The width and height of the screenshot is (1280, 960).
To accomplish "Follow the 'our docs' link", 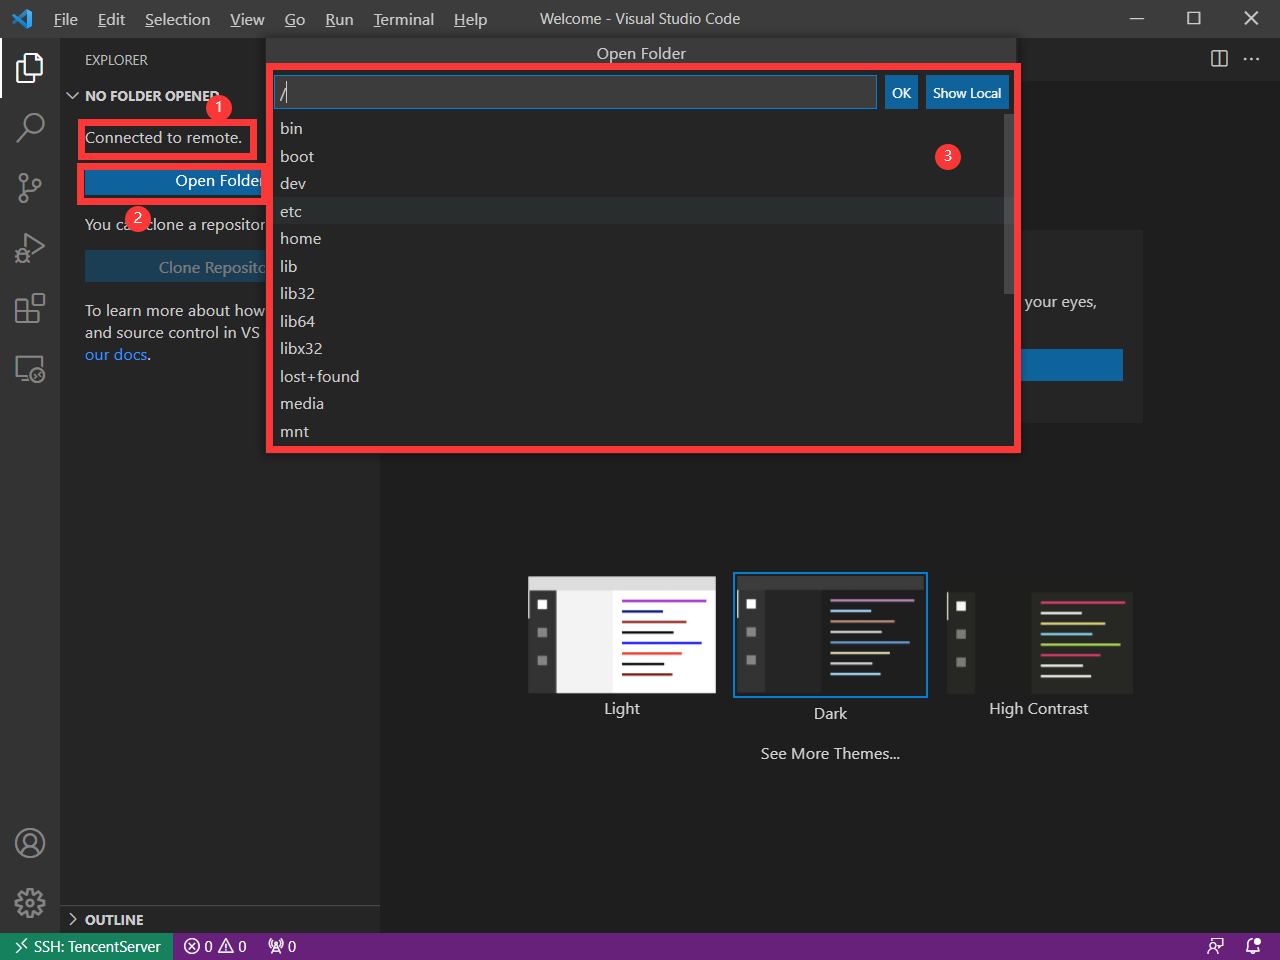I will pos(116,355).
